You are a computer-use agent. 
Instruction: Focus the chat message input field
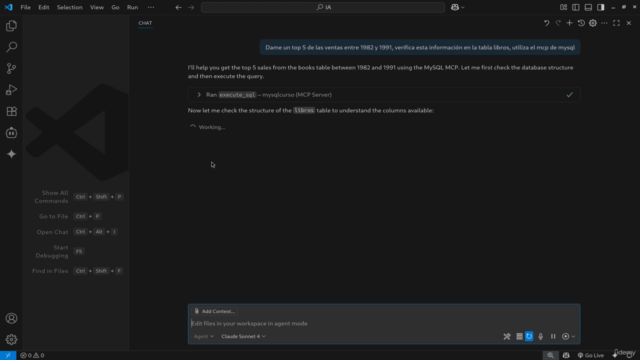pos(384,324)
